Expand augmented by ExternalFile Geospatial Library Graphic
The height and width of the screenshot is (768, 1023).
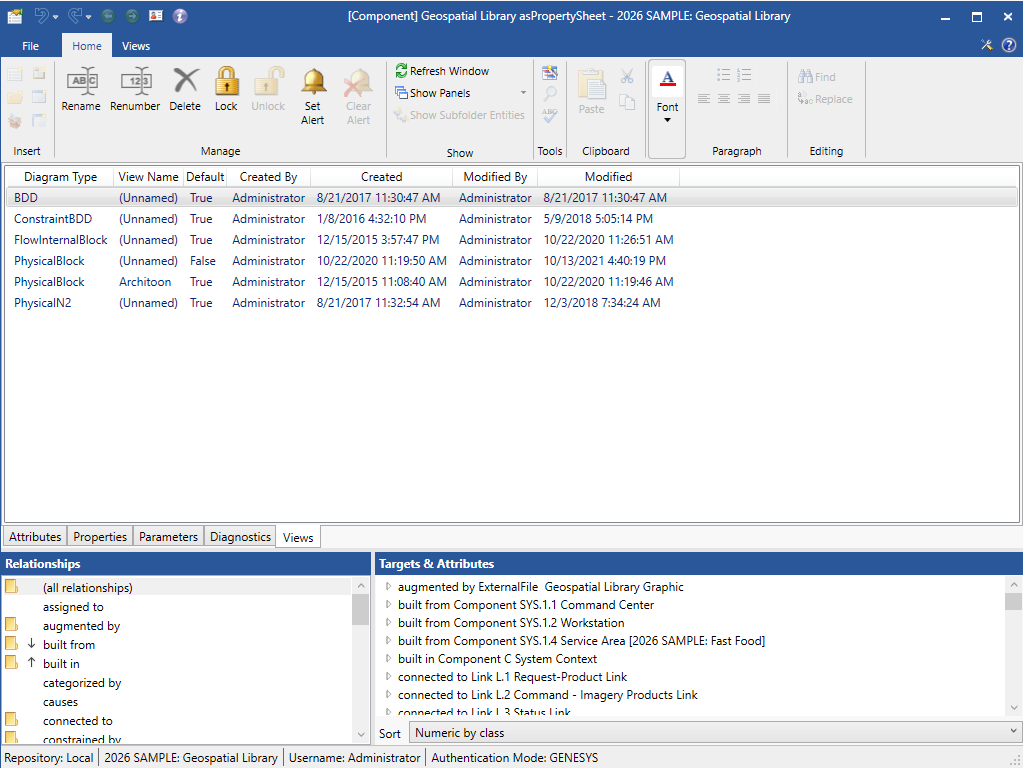tap(389, 587)
